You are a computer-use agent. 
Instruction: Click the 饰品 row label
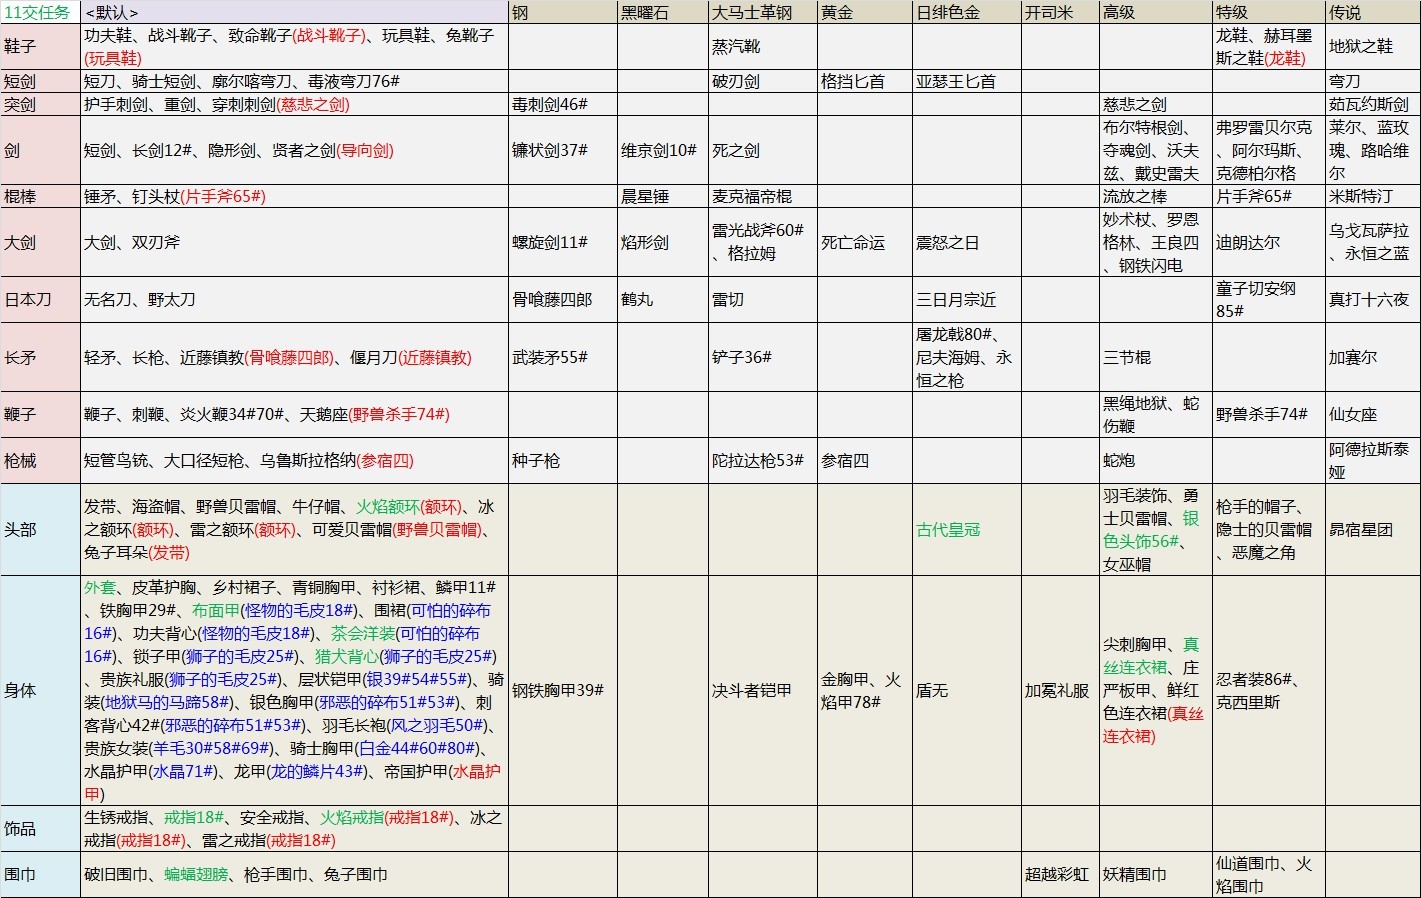tap(20, 828)
